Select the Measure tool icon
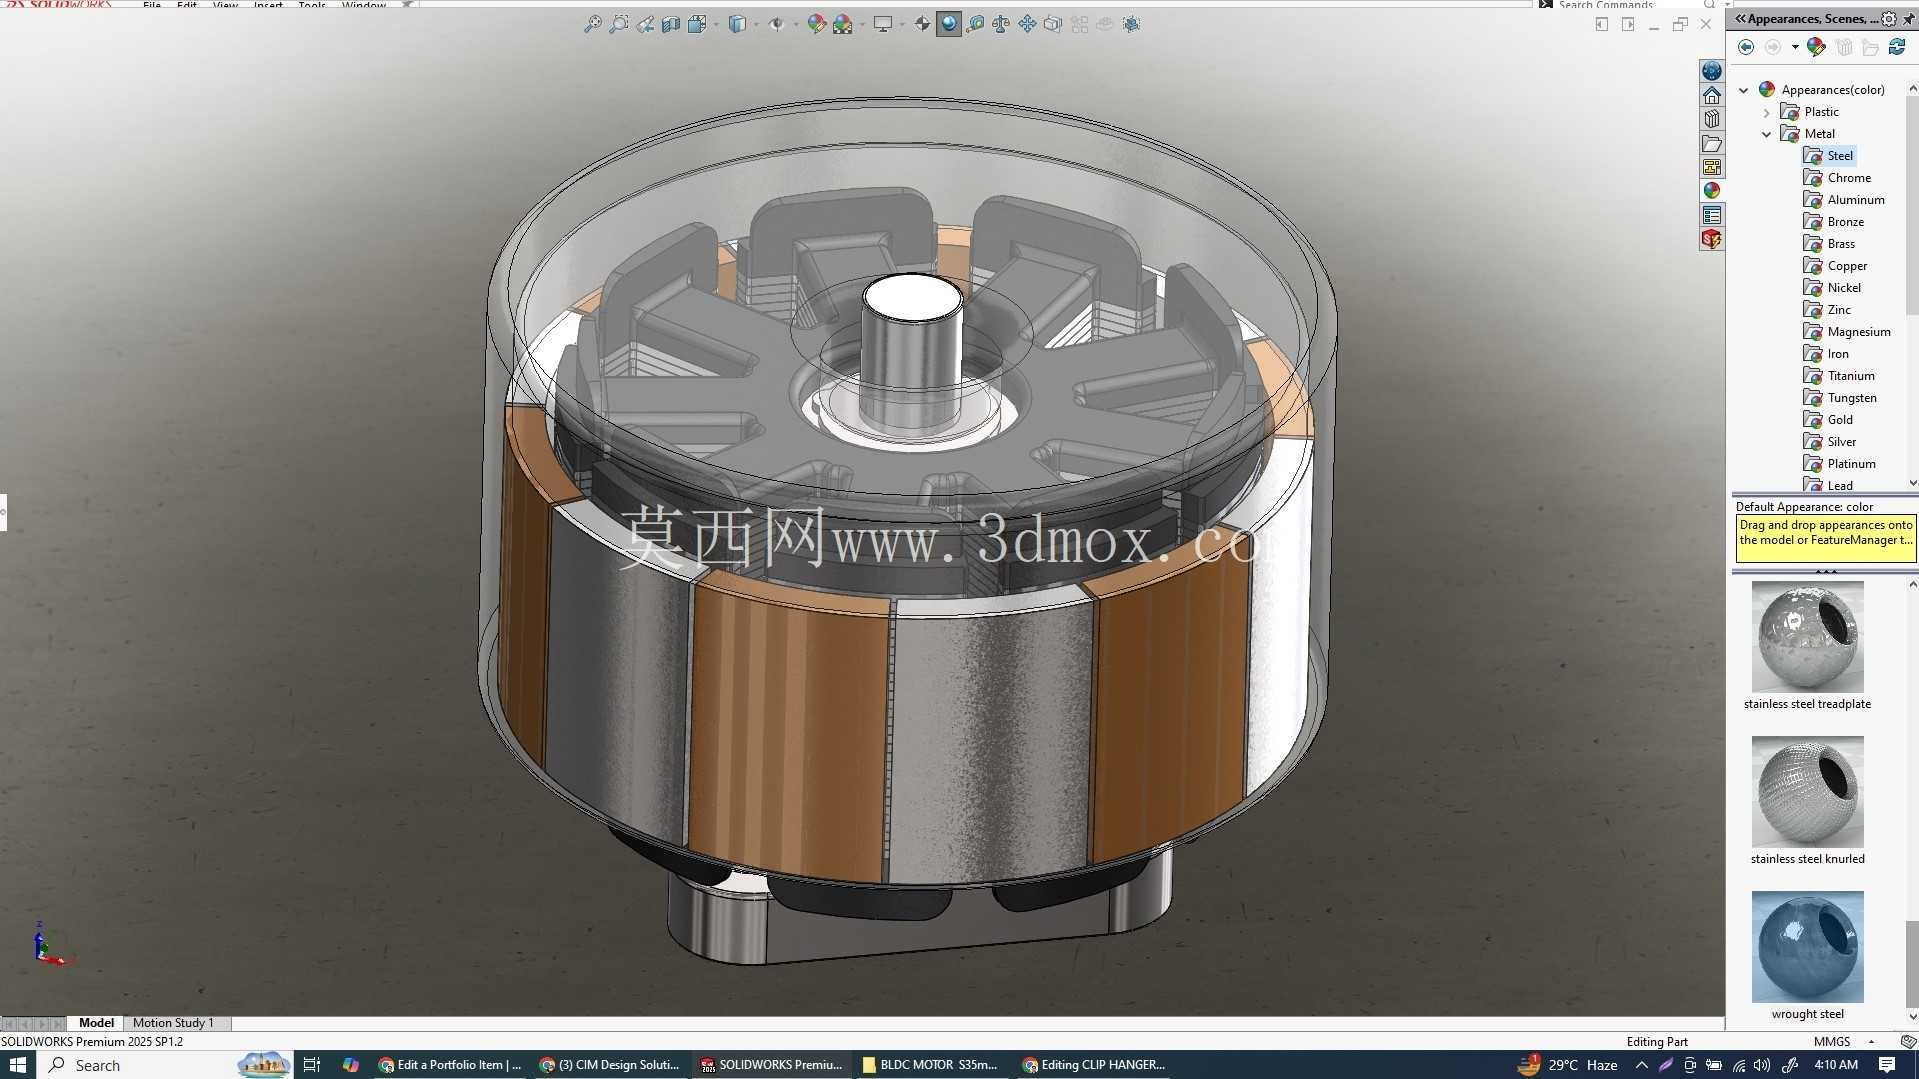Viewport: 1919px width, 1079px height. point(975,24)
